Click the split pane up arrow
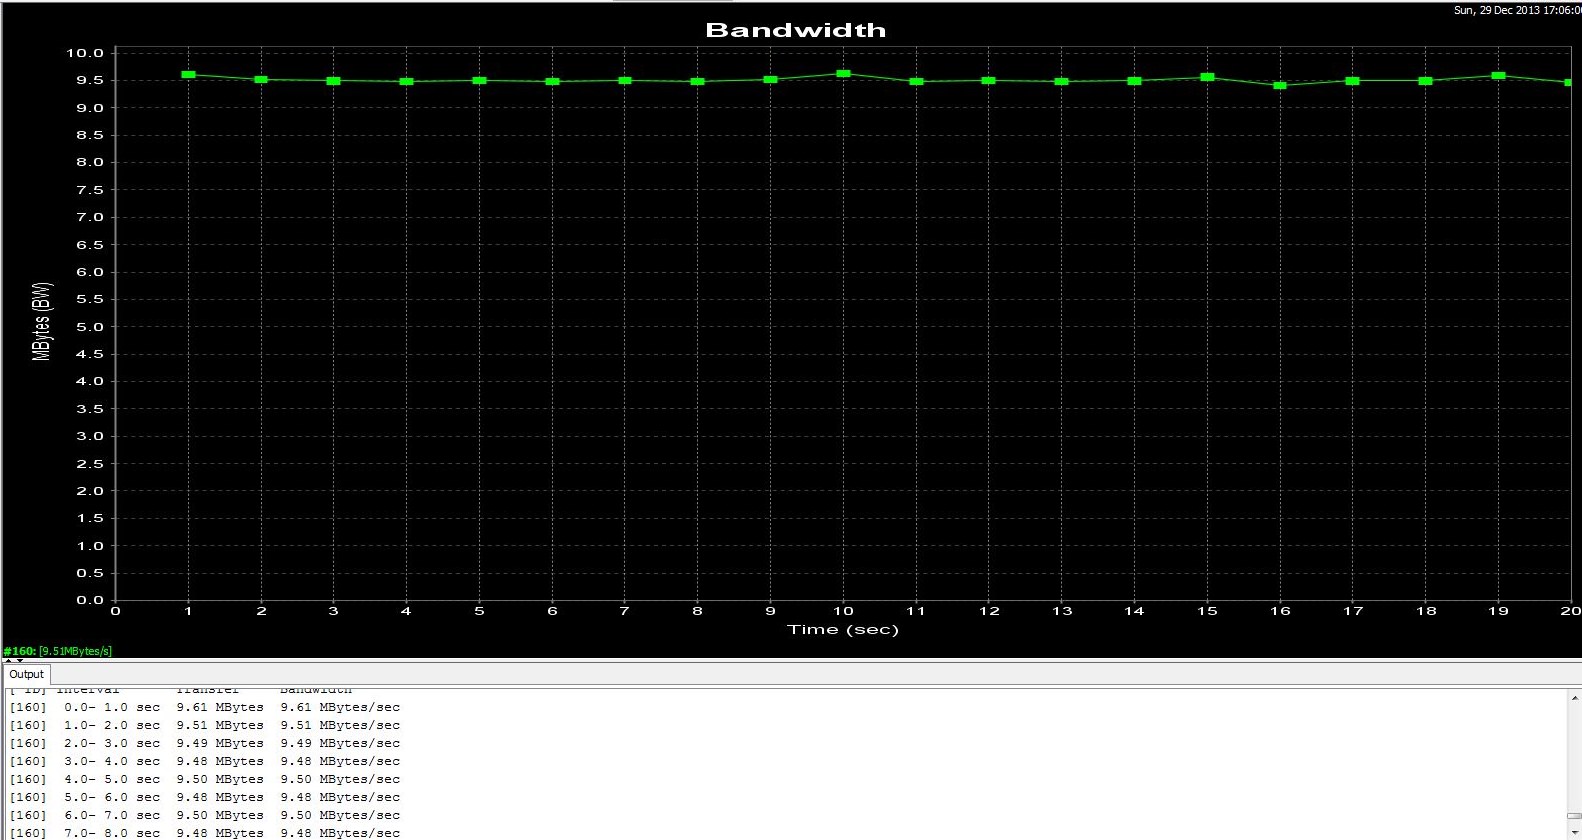Screen dimensions: 1582x840 [x=9, y=661]
